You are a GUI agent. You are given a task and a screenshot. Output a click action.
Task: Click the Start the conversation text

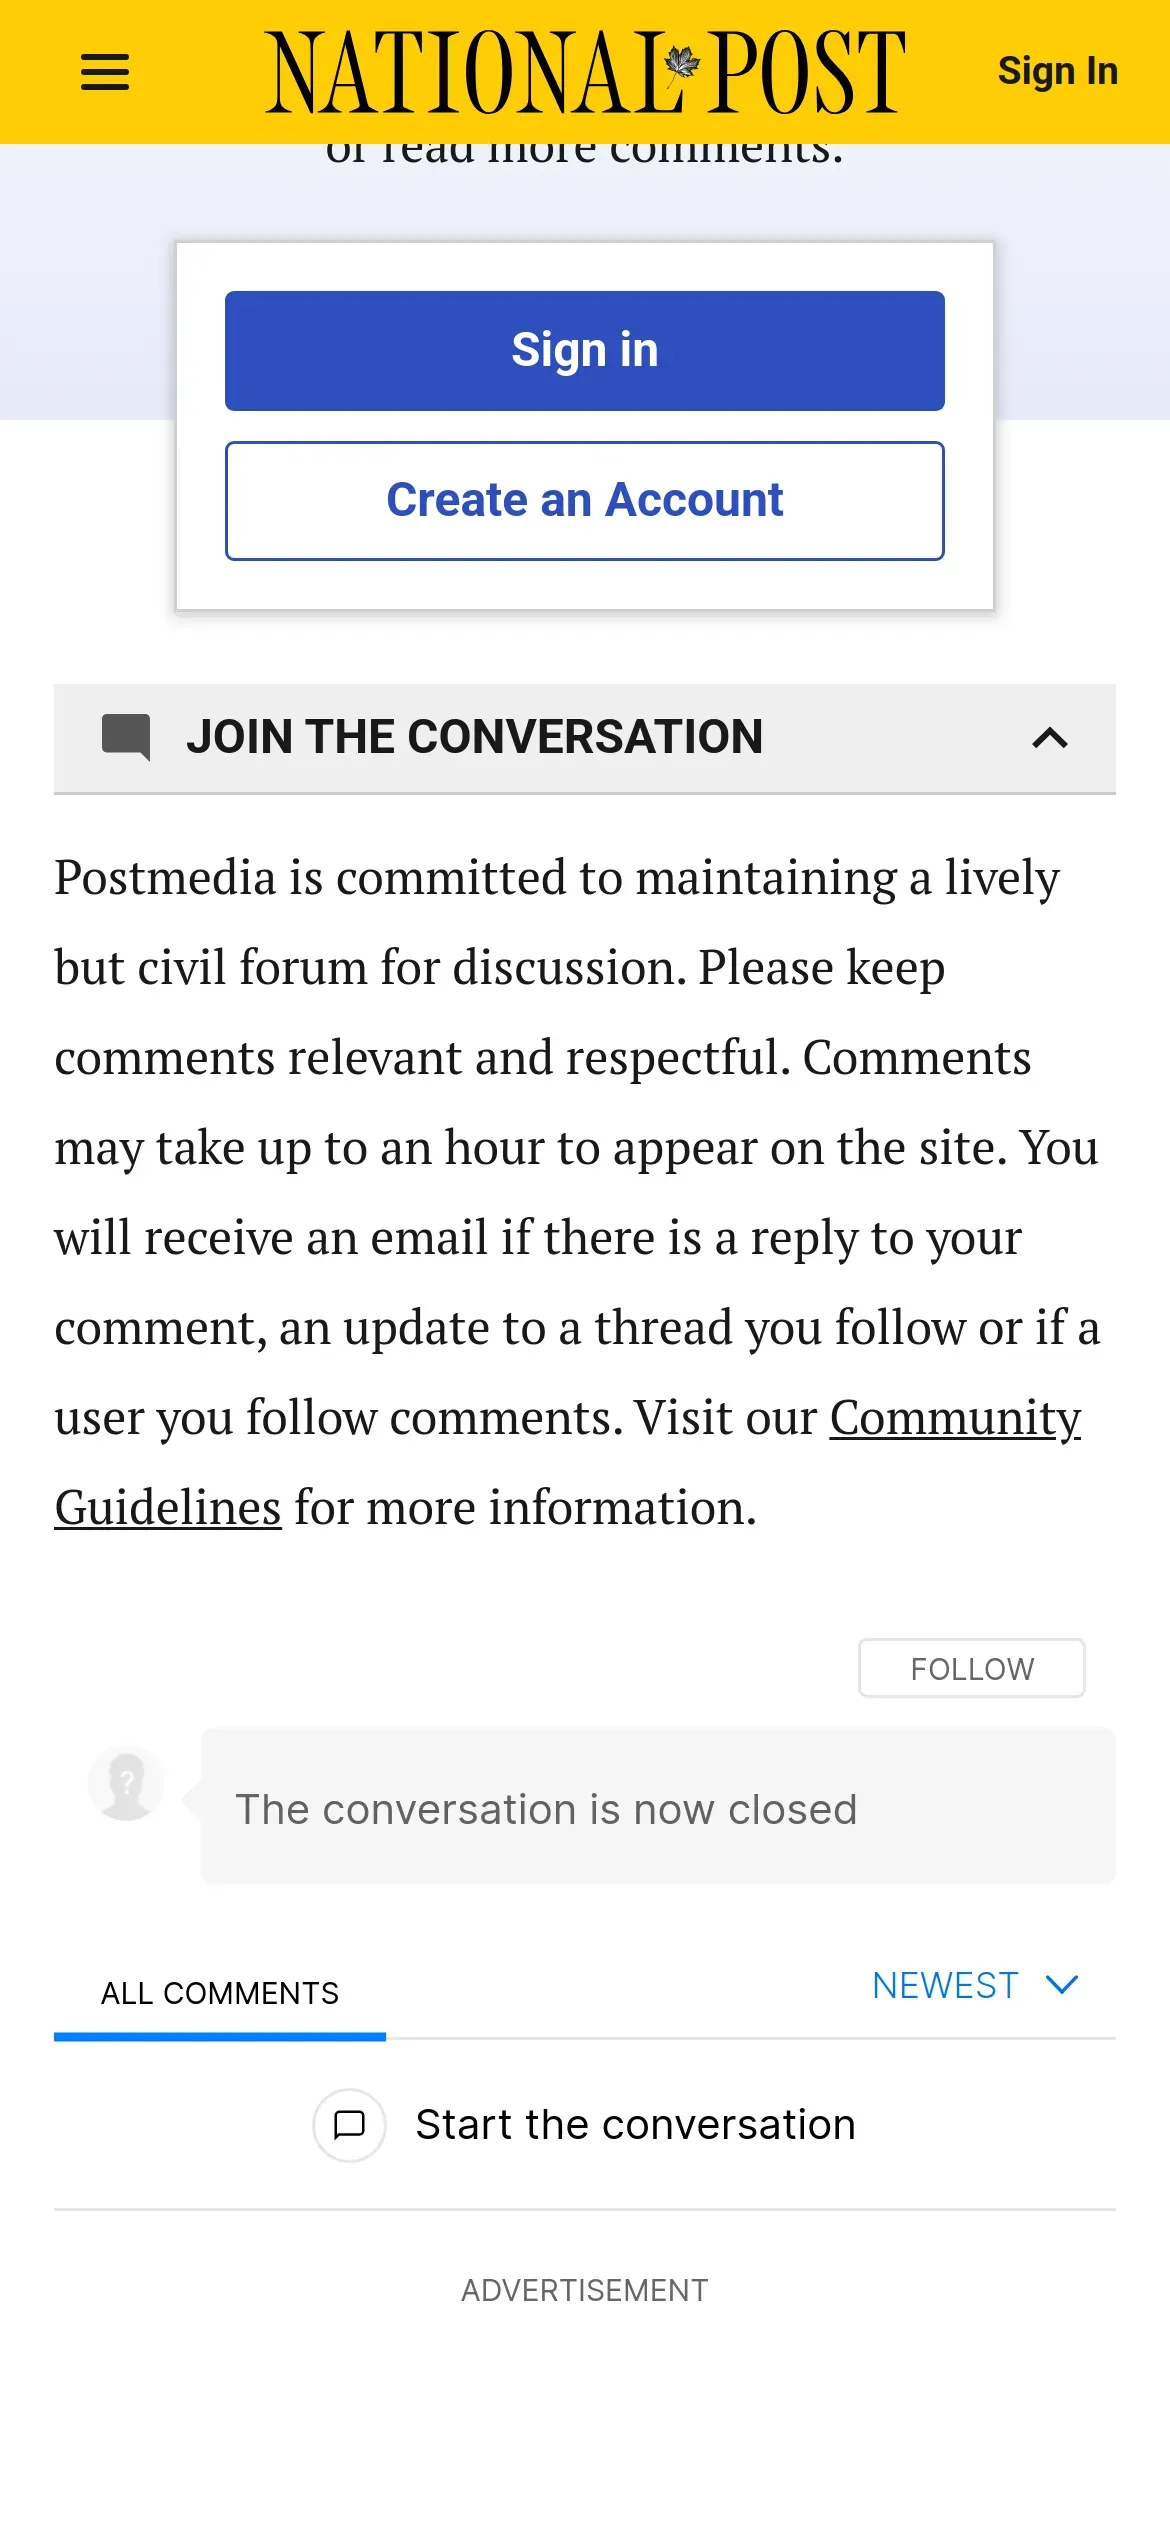point(635,2125)
